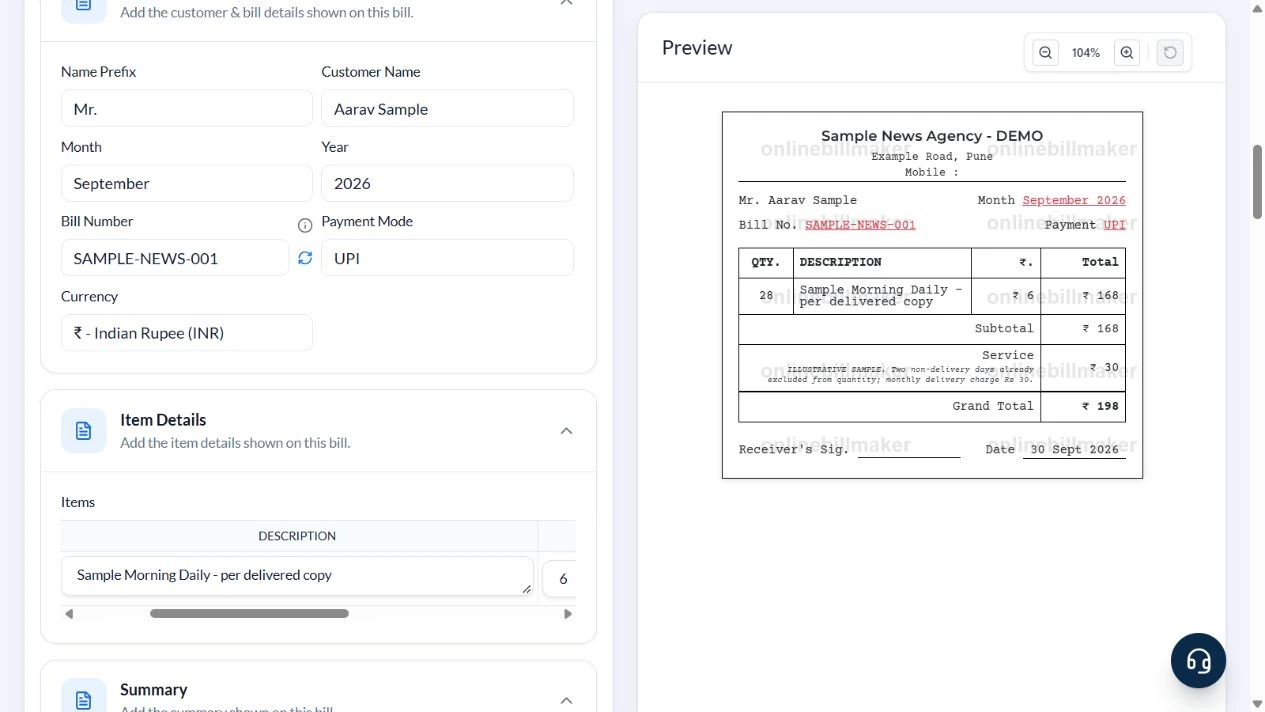
Task: Click the page scrollbar up arrow
Action: 1257,7
